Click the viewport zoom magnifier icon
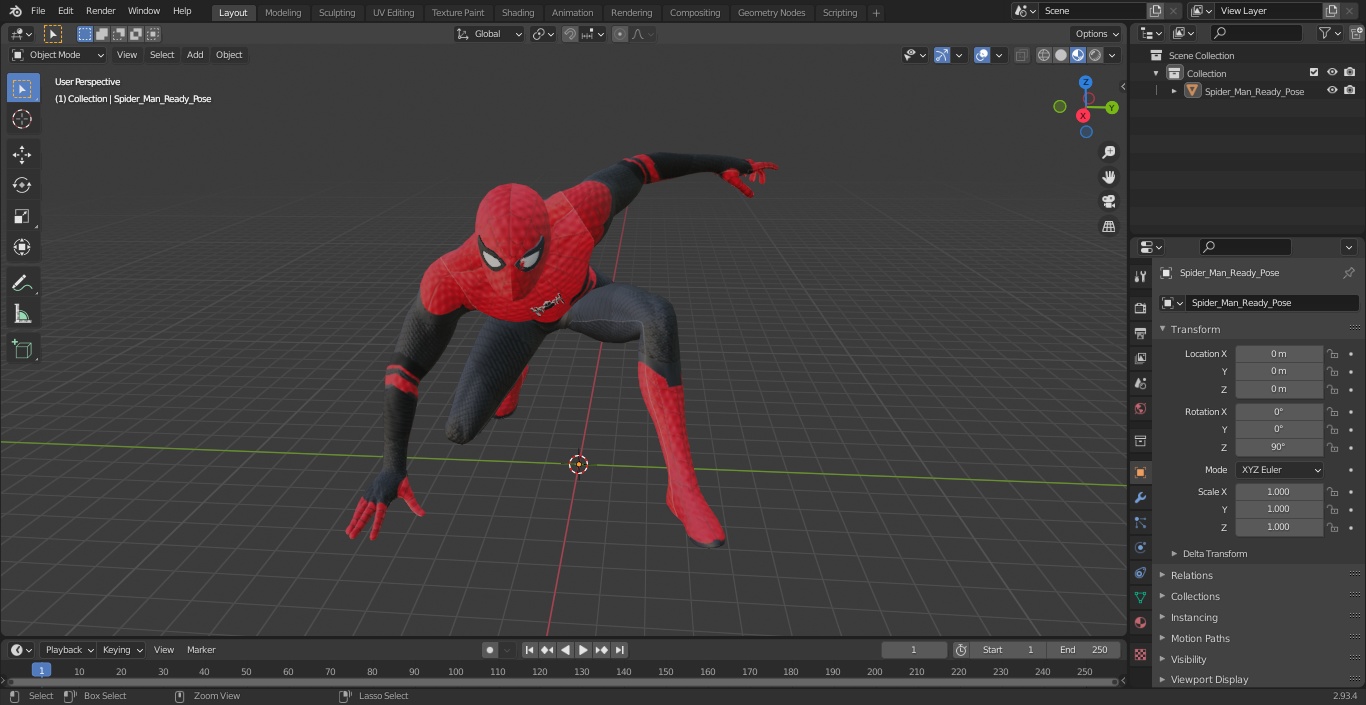Viewport: 1366px width, 705px height. click(x=1108, y=152)
